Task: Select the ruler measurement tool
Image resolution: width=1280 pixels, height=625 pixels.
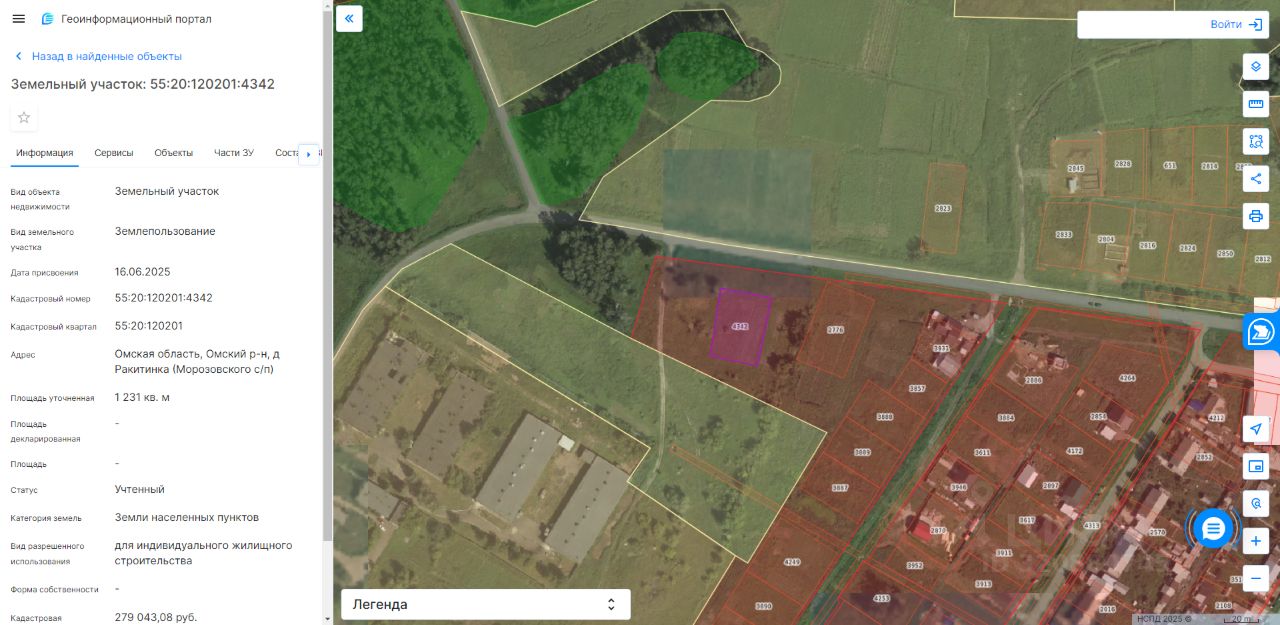Action: pyautogui.click(x=1256, y=104)
